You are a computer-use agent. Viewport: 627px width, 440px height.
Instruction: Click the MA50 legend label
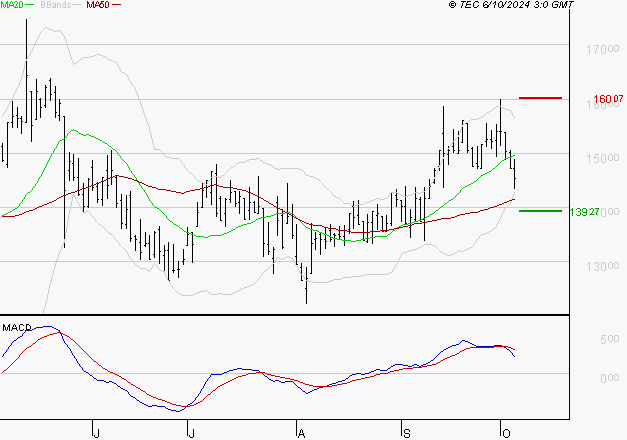(98, 5)
